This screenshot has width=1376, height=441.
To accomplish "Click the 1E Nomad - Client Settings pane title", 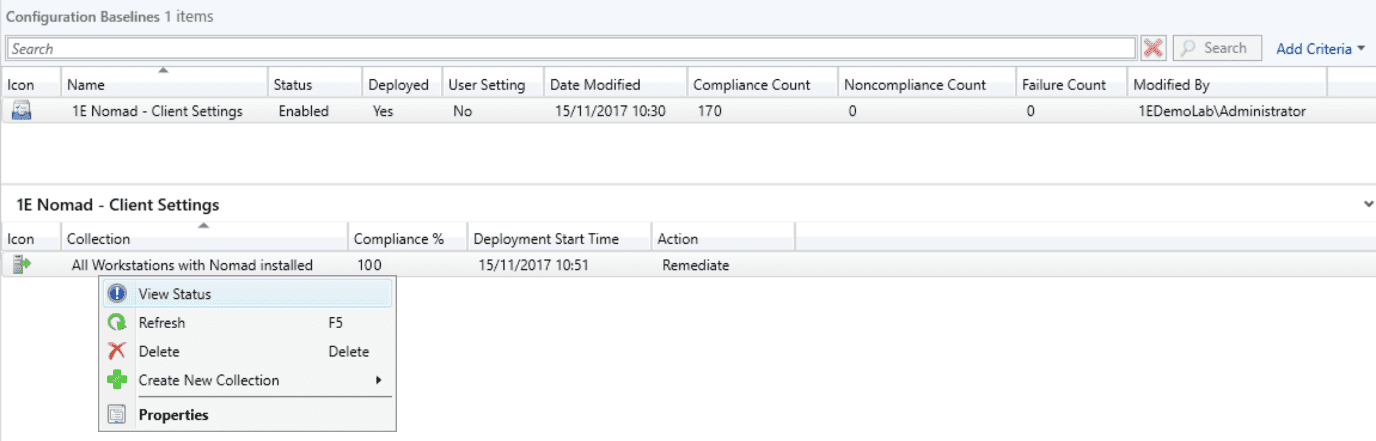I will [x=117, y=205].
